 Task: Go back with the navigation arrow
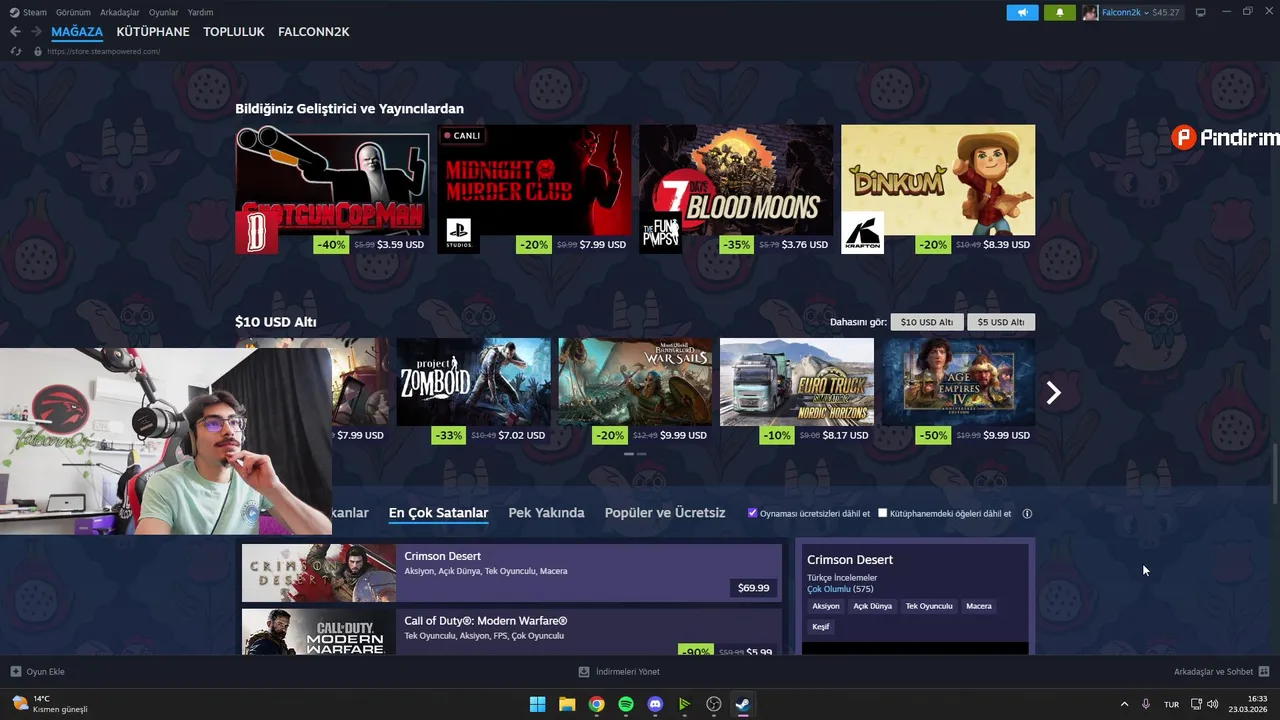click(15, 32)
